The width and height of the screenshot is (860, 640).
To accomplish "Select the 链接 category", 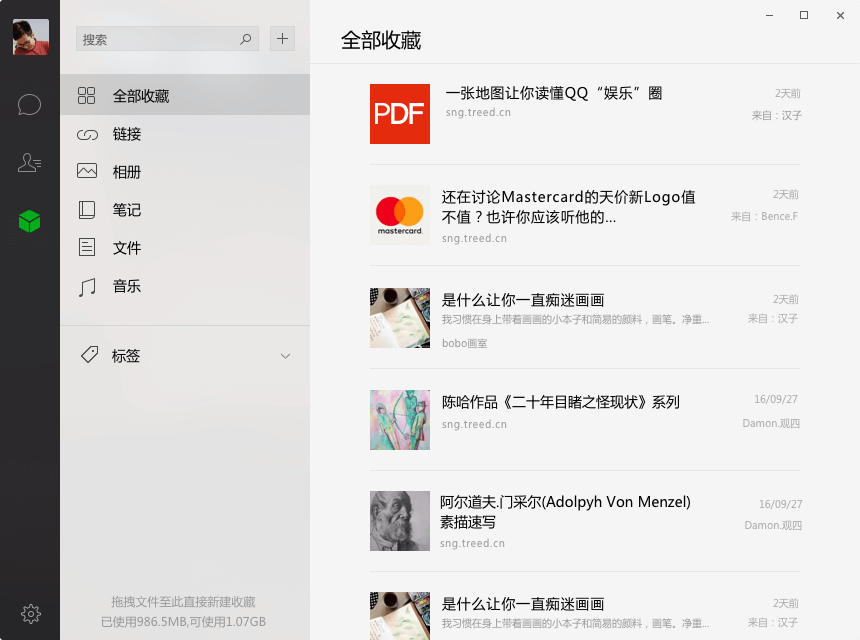I will pos(185,134).
